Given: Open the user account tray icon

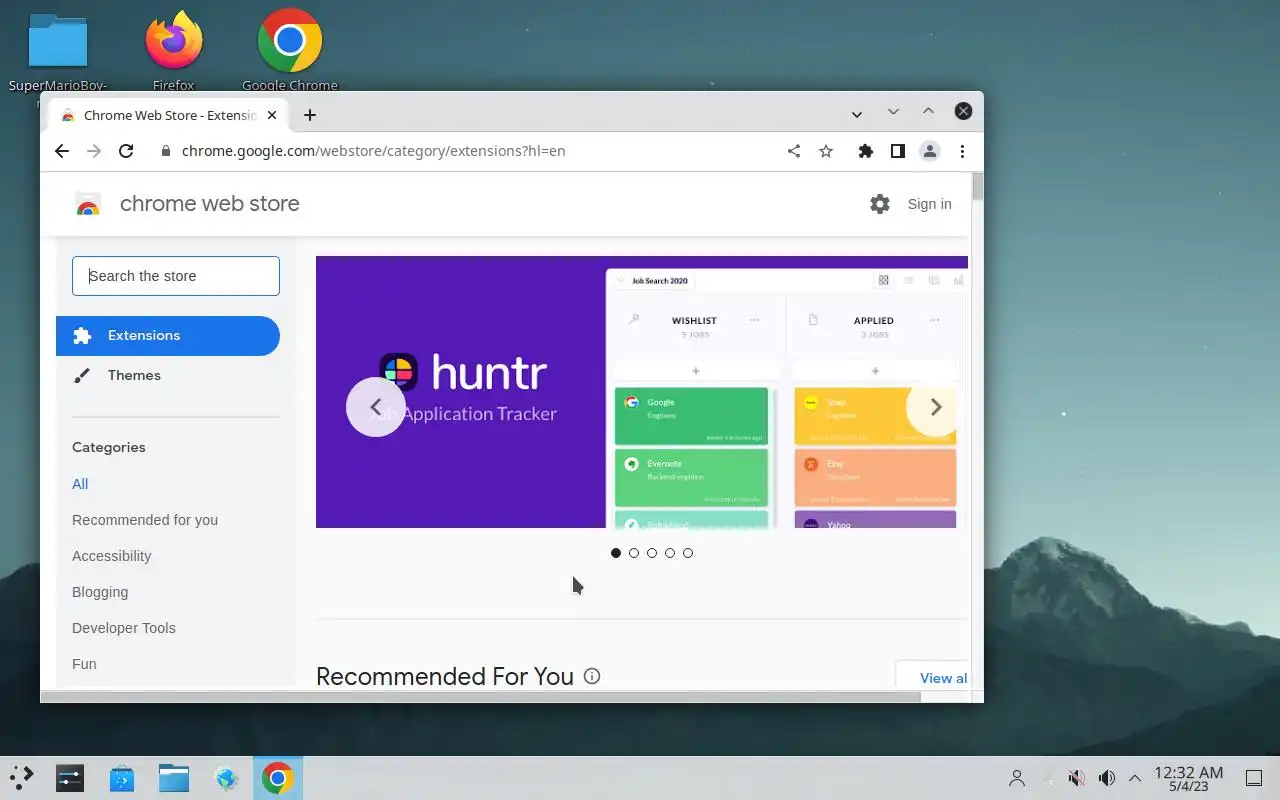Looking at the screenshot, I should pos(1017,778).
